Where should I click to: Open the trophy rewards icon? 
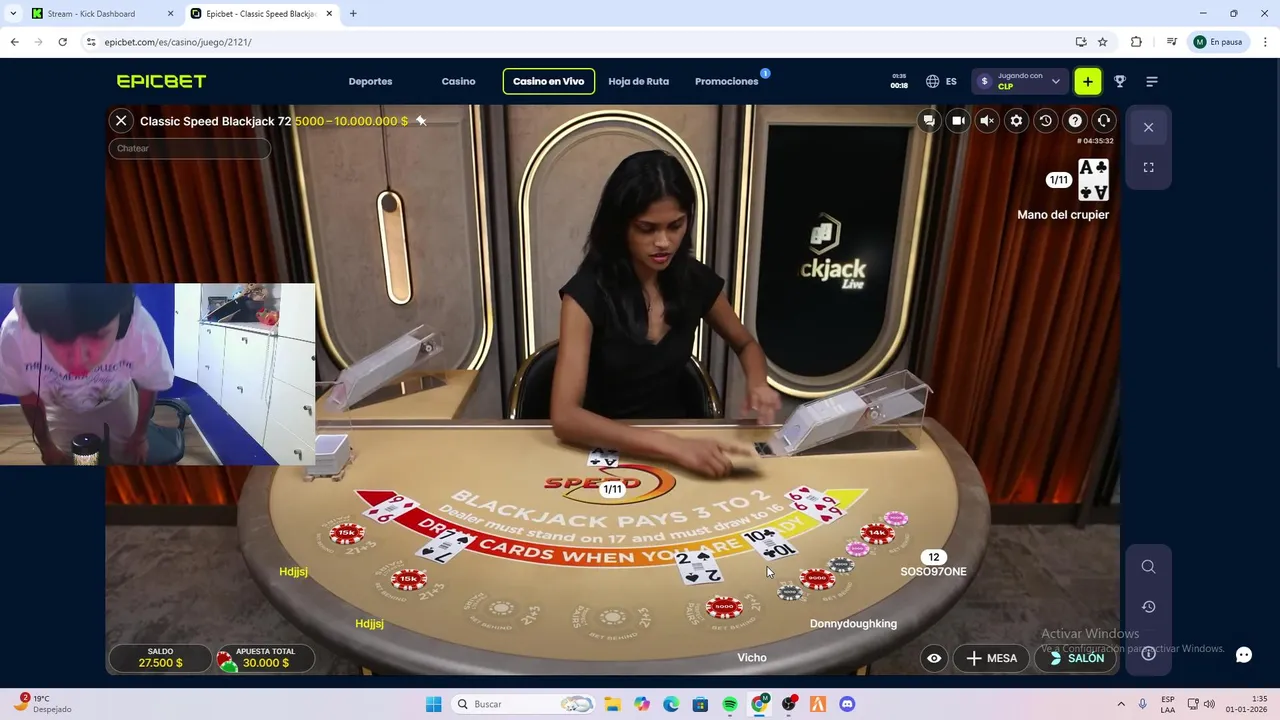pos(1120,81)
